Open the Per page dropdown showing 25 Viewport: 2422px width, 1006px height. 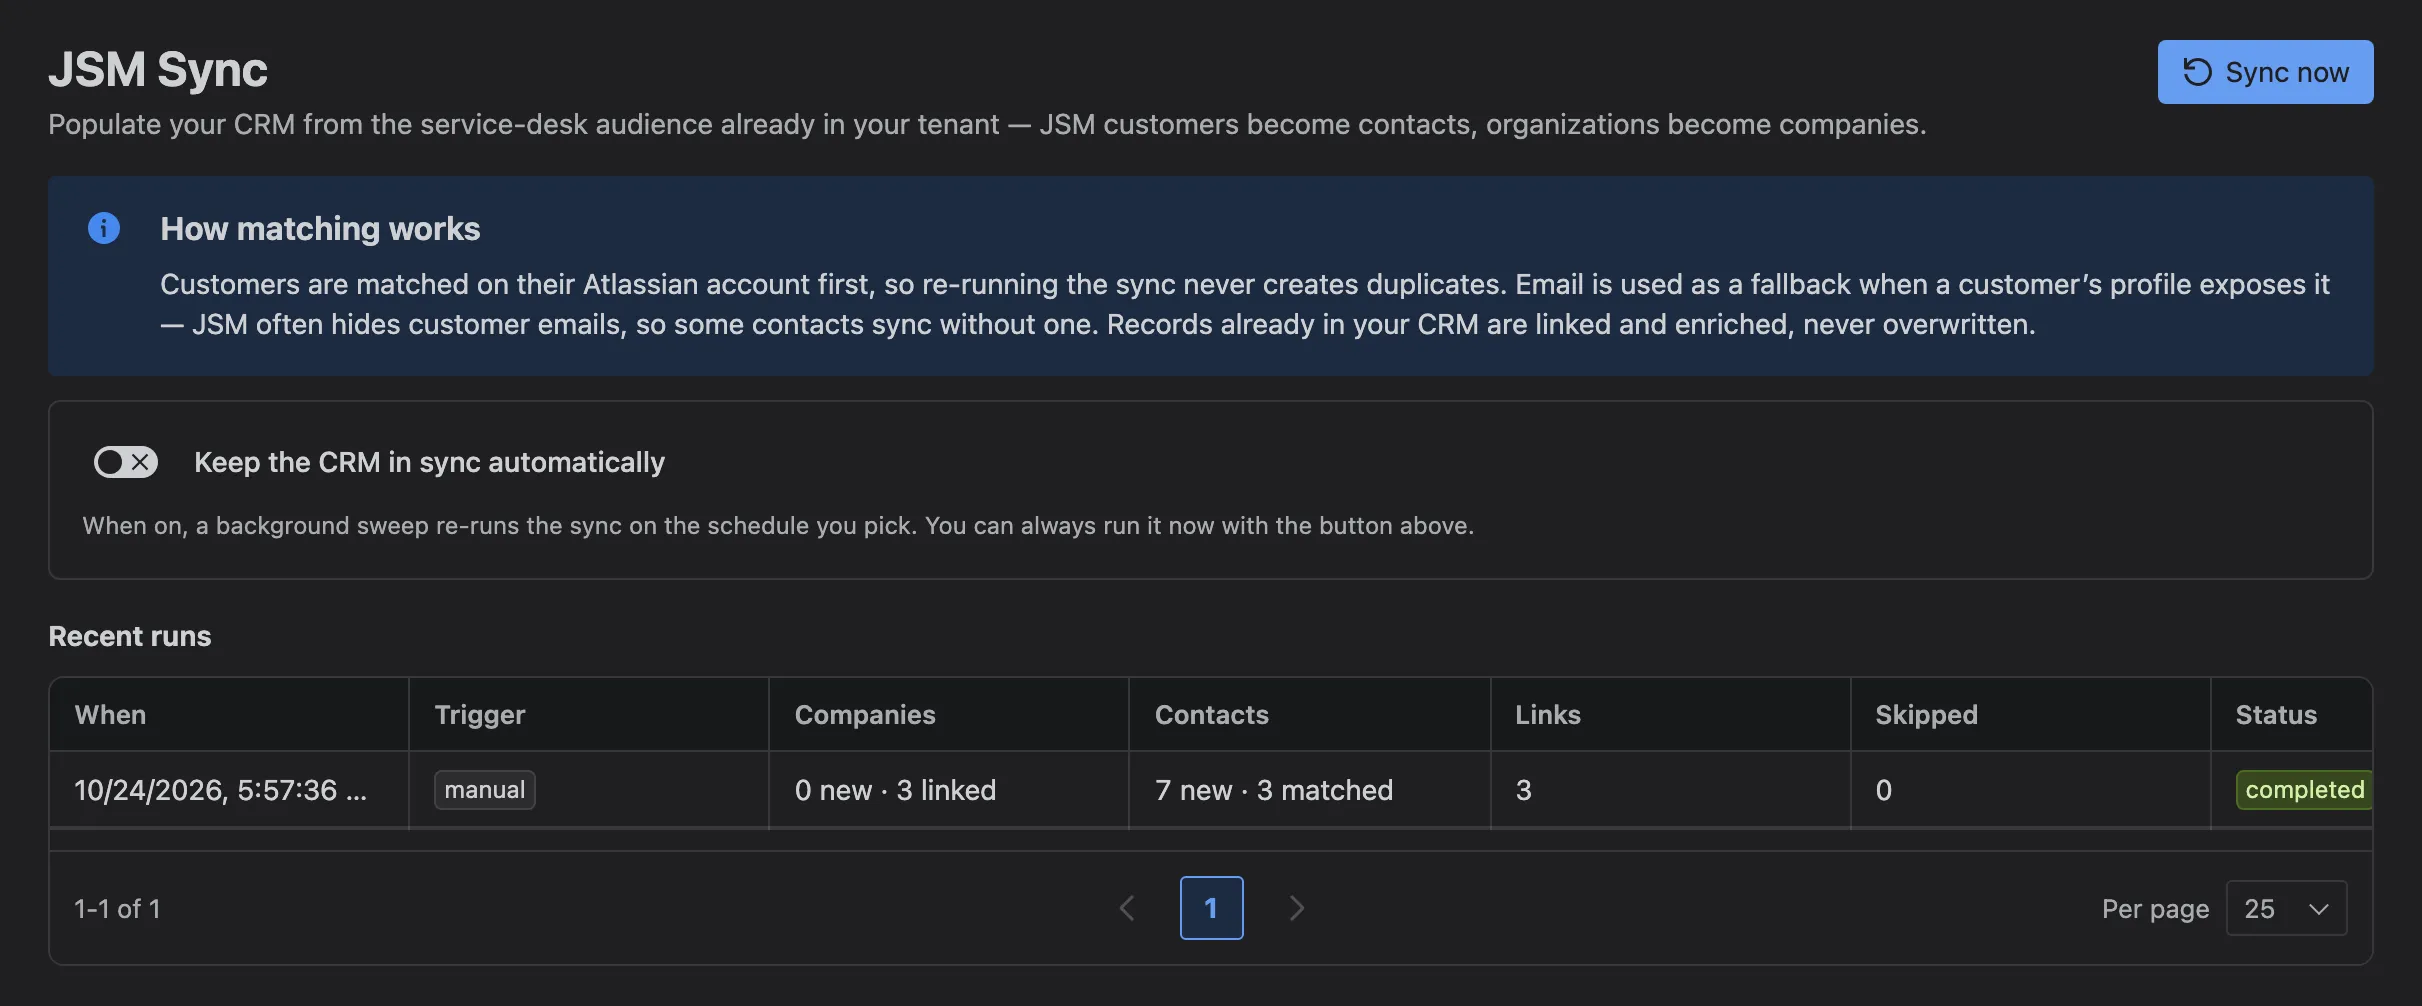pos(2286,908)
